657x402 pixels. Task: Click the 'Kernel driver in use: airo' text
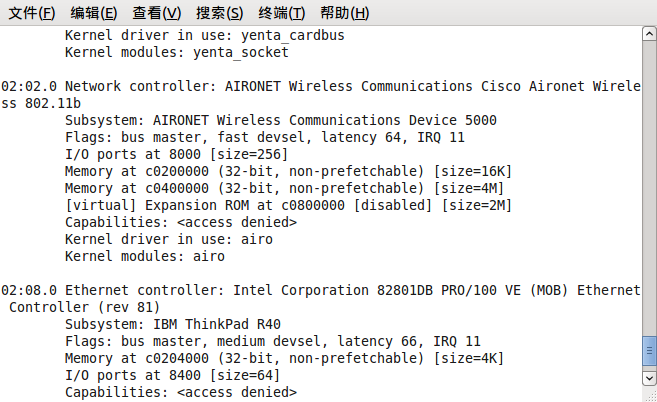pyautogui.click(x=169, y=239)
